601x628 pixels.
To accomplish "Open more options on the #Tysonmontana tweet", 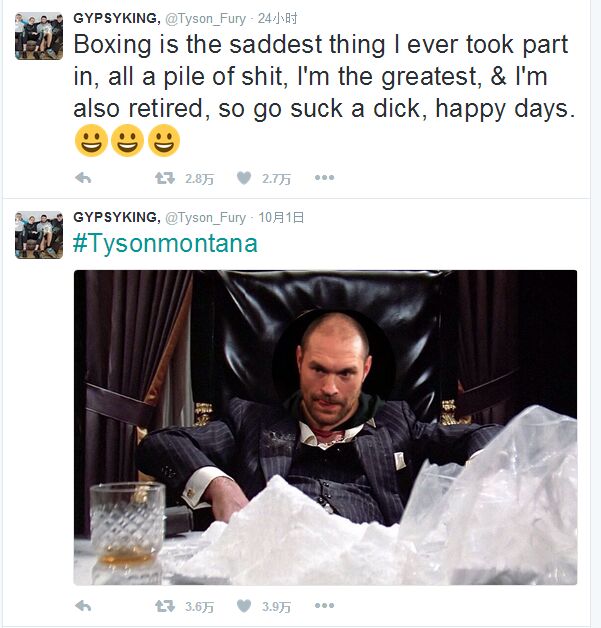I will tap(324, 606).
